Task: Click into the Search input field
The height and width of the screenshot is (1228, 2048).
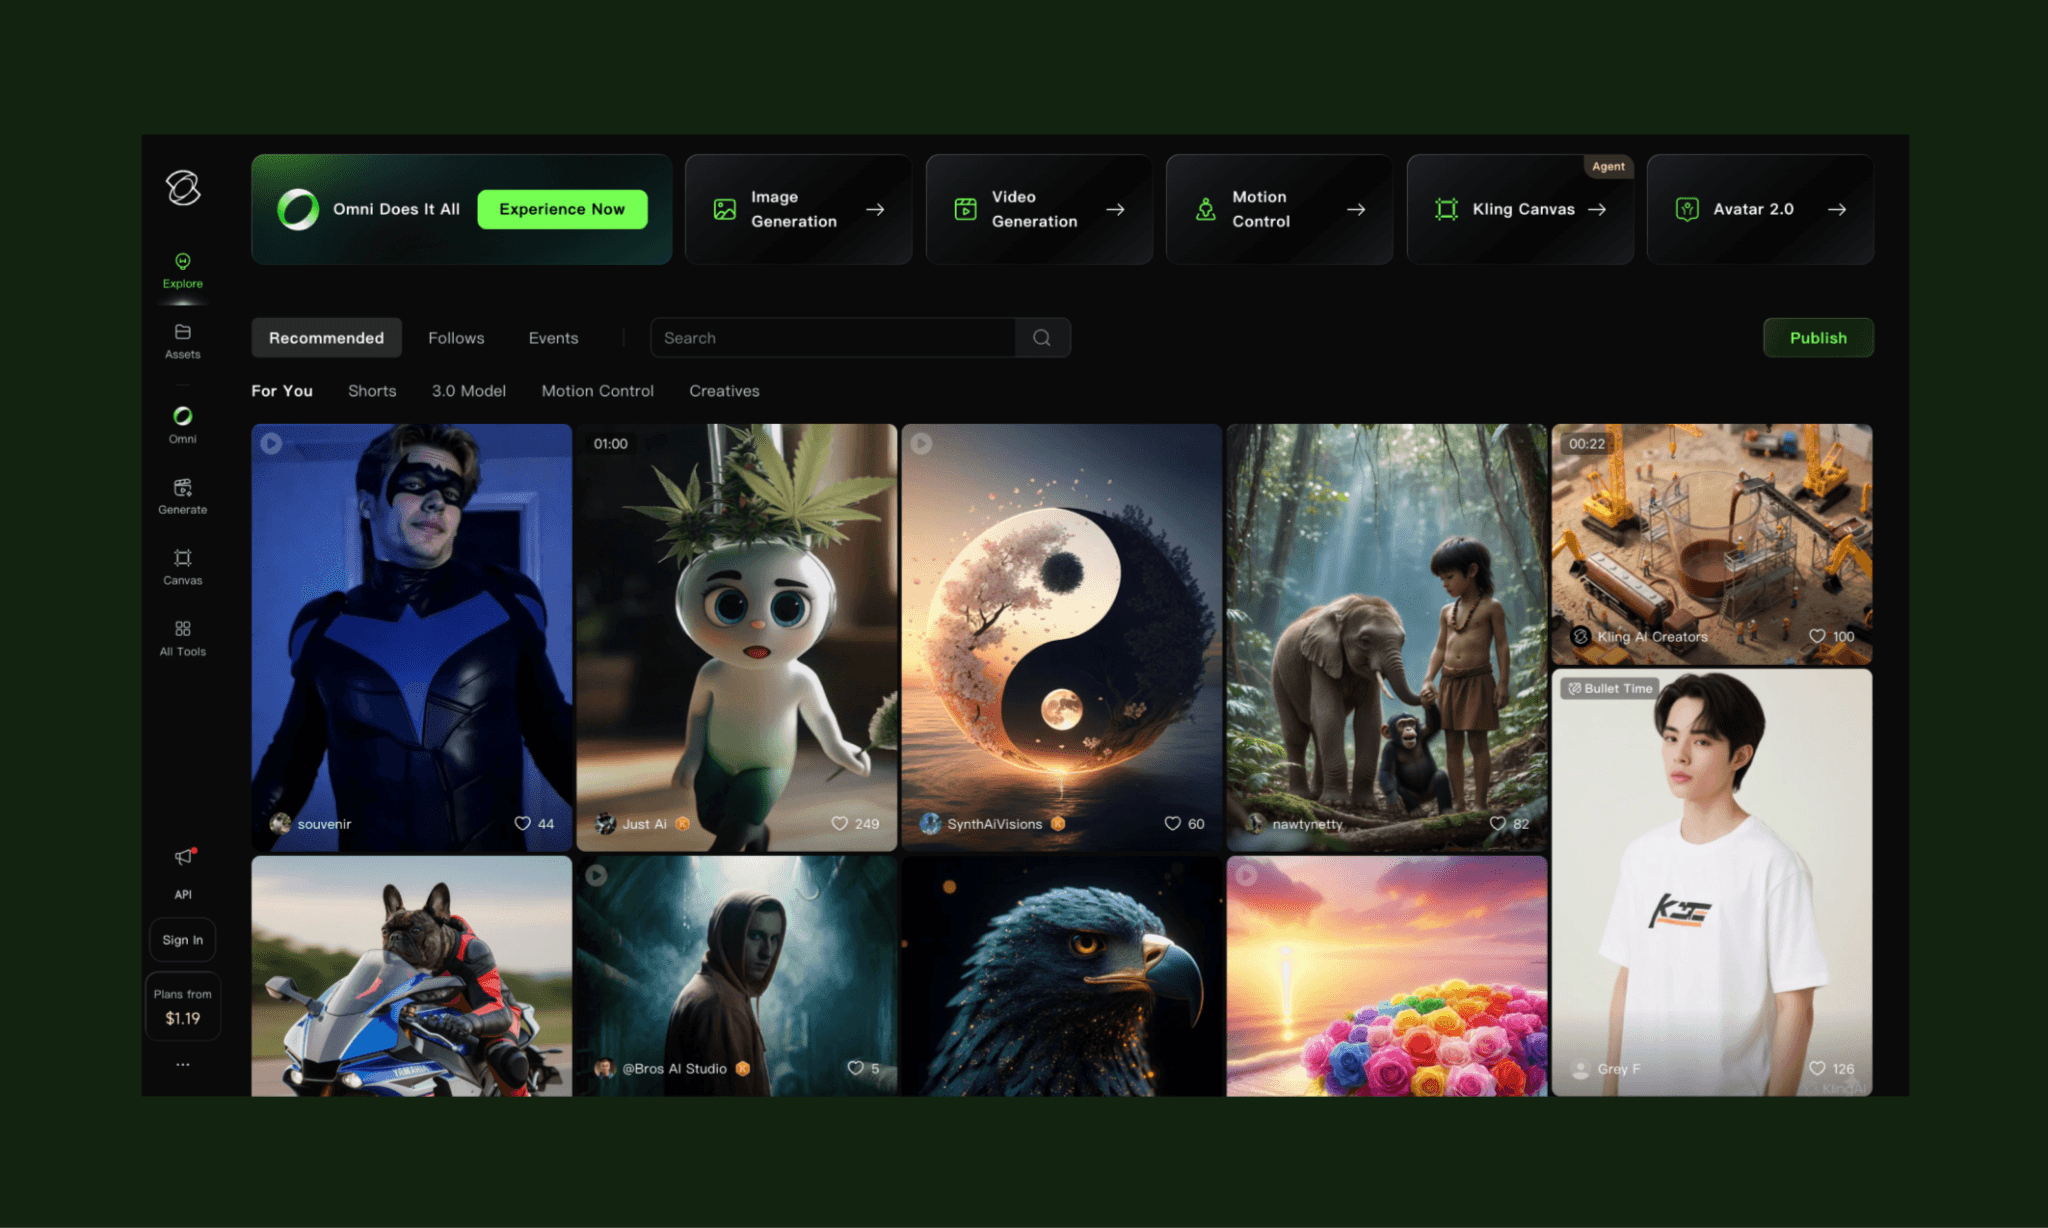Action: click(x=832, y=338)
